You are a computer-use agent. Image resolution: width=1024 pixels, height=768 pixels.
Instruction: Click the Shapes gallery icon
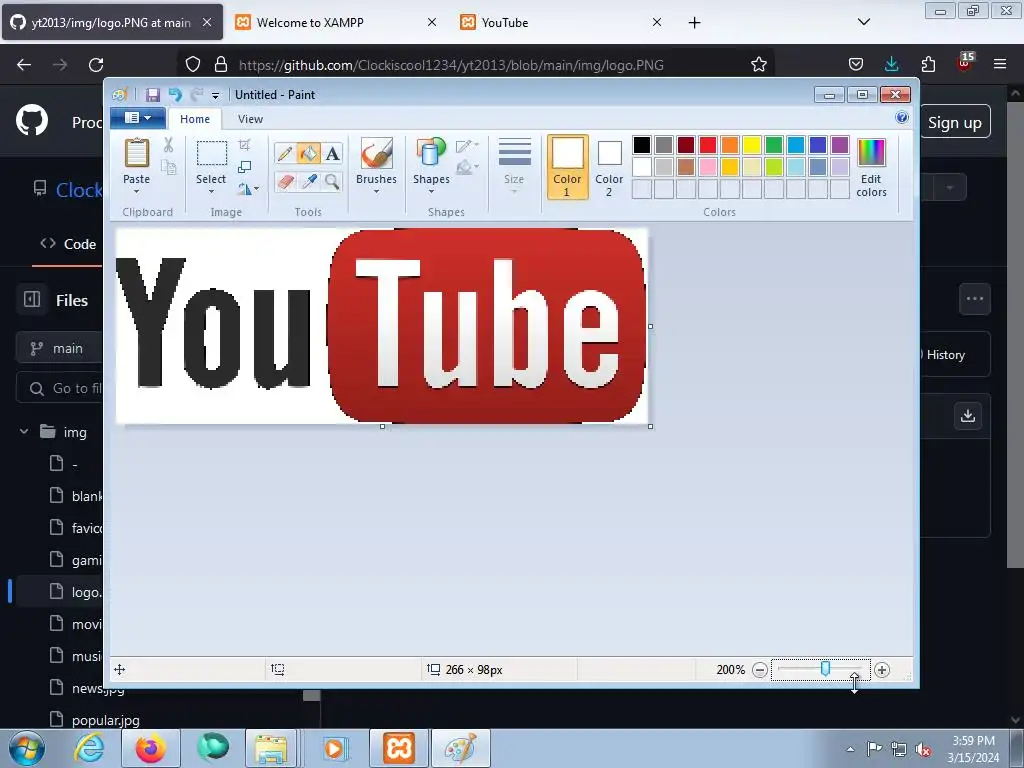[431, 153]
